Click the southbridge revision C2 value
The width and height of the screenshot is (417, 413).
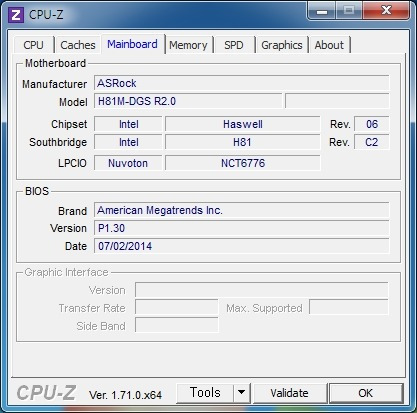pyautogui.click(x=372, y=142)
